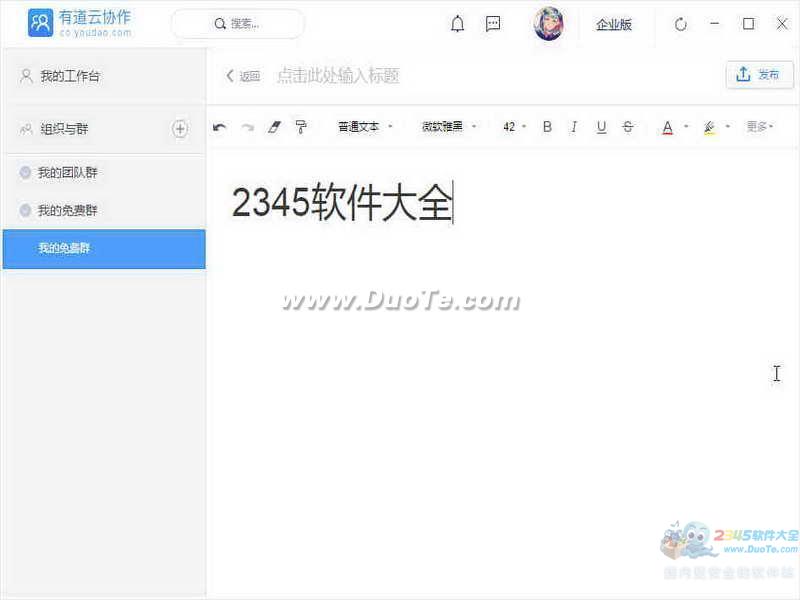The width and height of the screenshot is (800, 600).
Task: Toggle italic formatting
Action: [x=574, y=127]
